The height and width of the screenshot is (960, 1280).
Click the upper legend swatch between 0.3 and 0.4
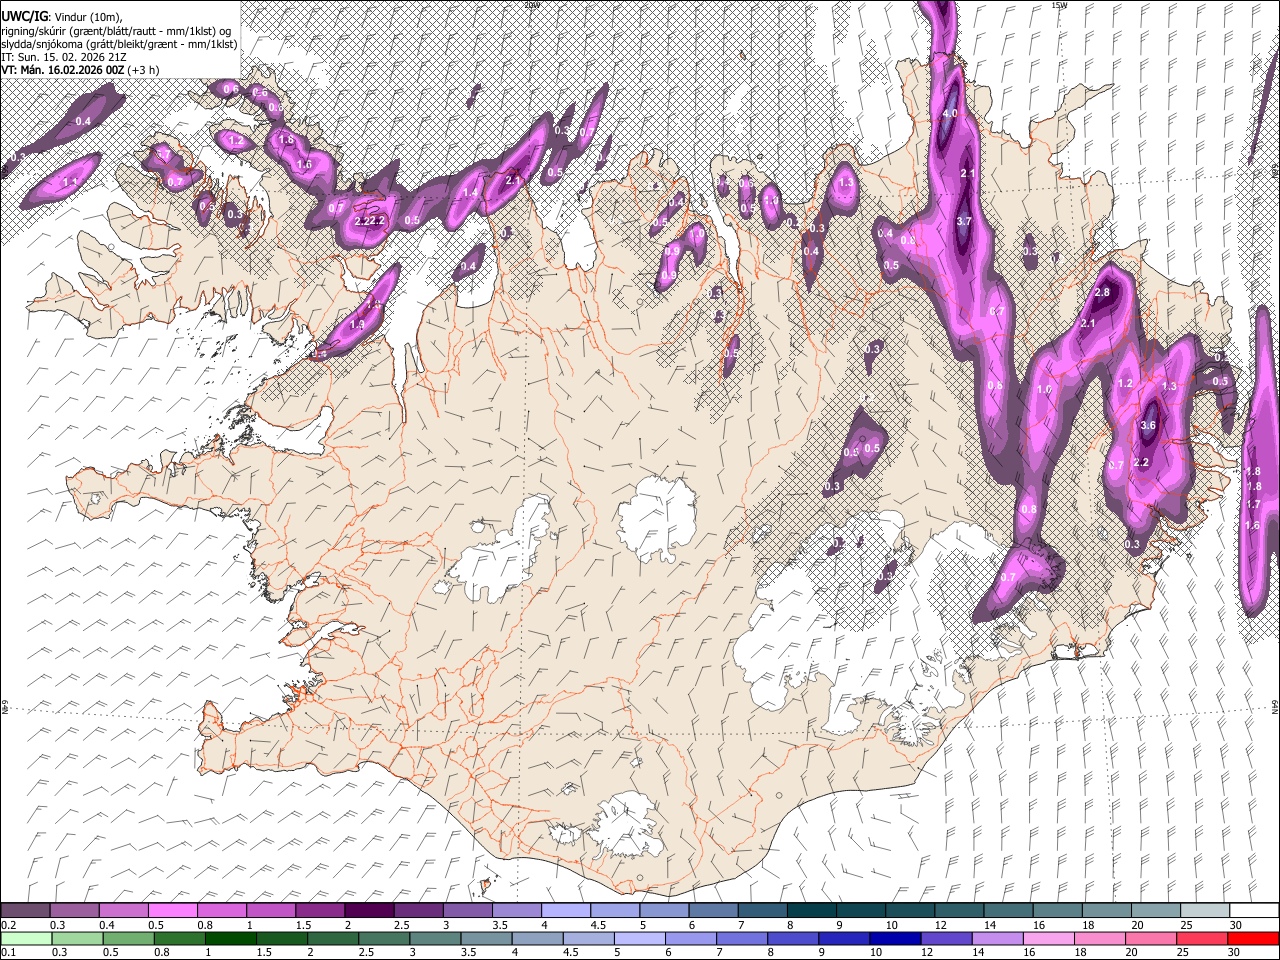[74, 911]
